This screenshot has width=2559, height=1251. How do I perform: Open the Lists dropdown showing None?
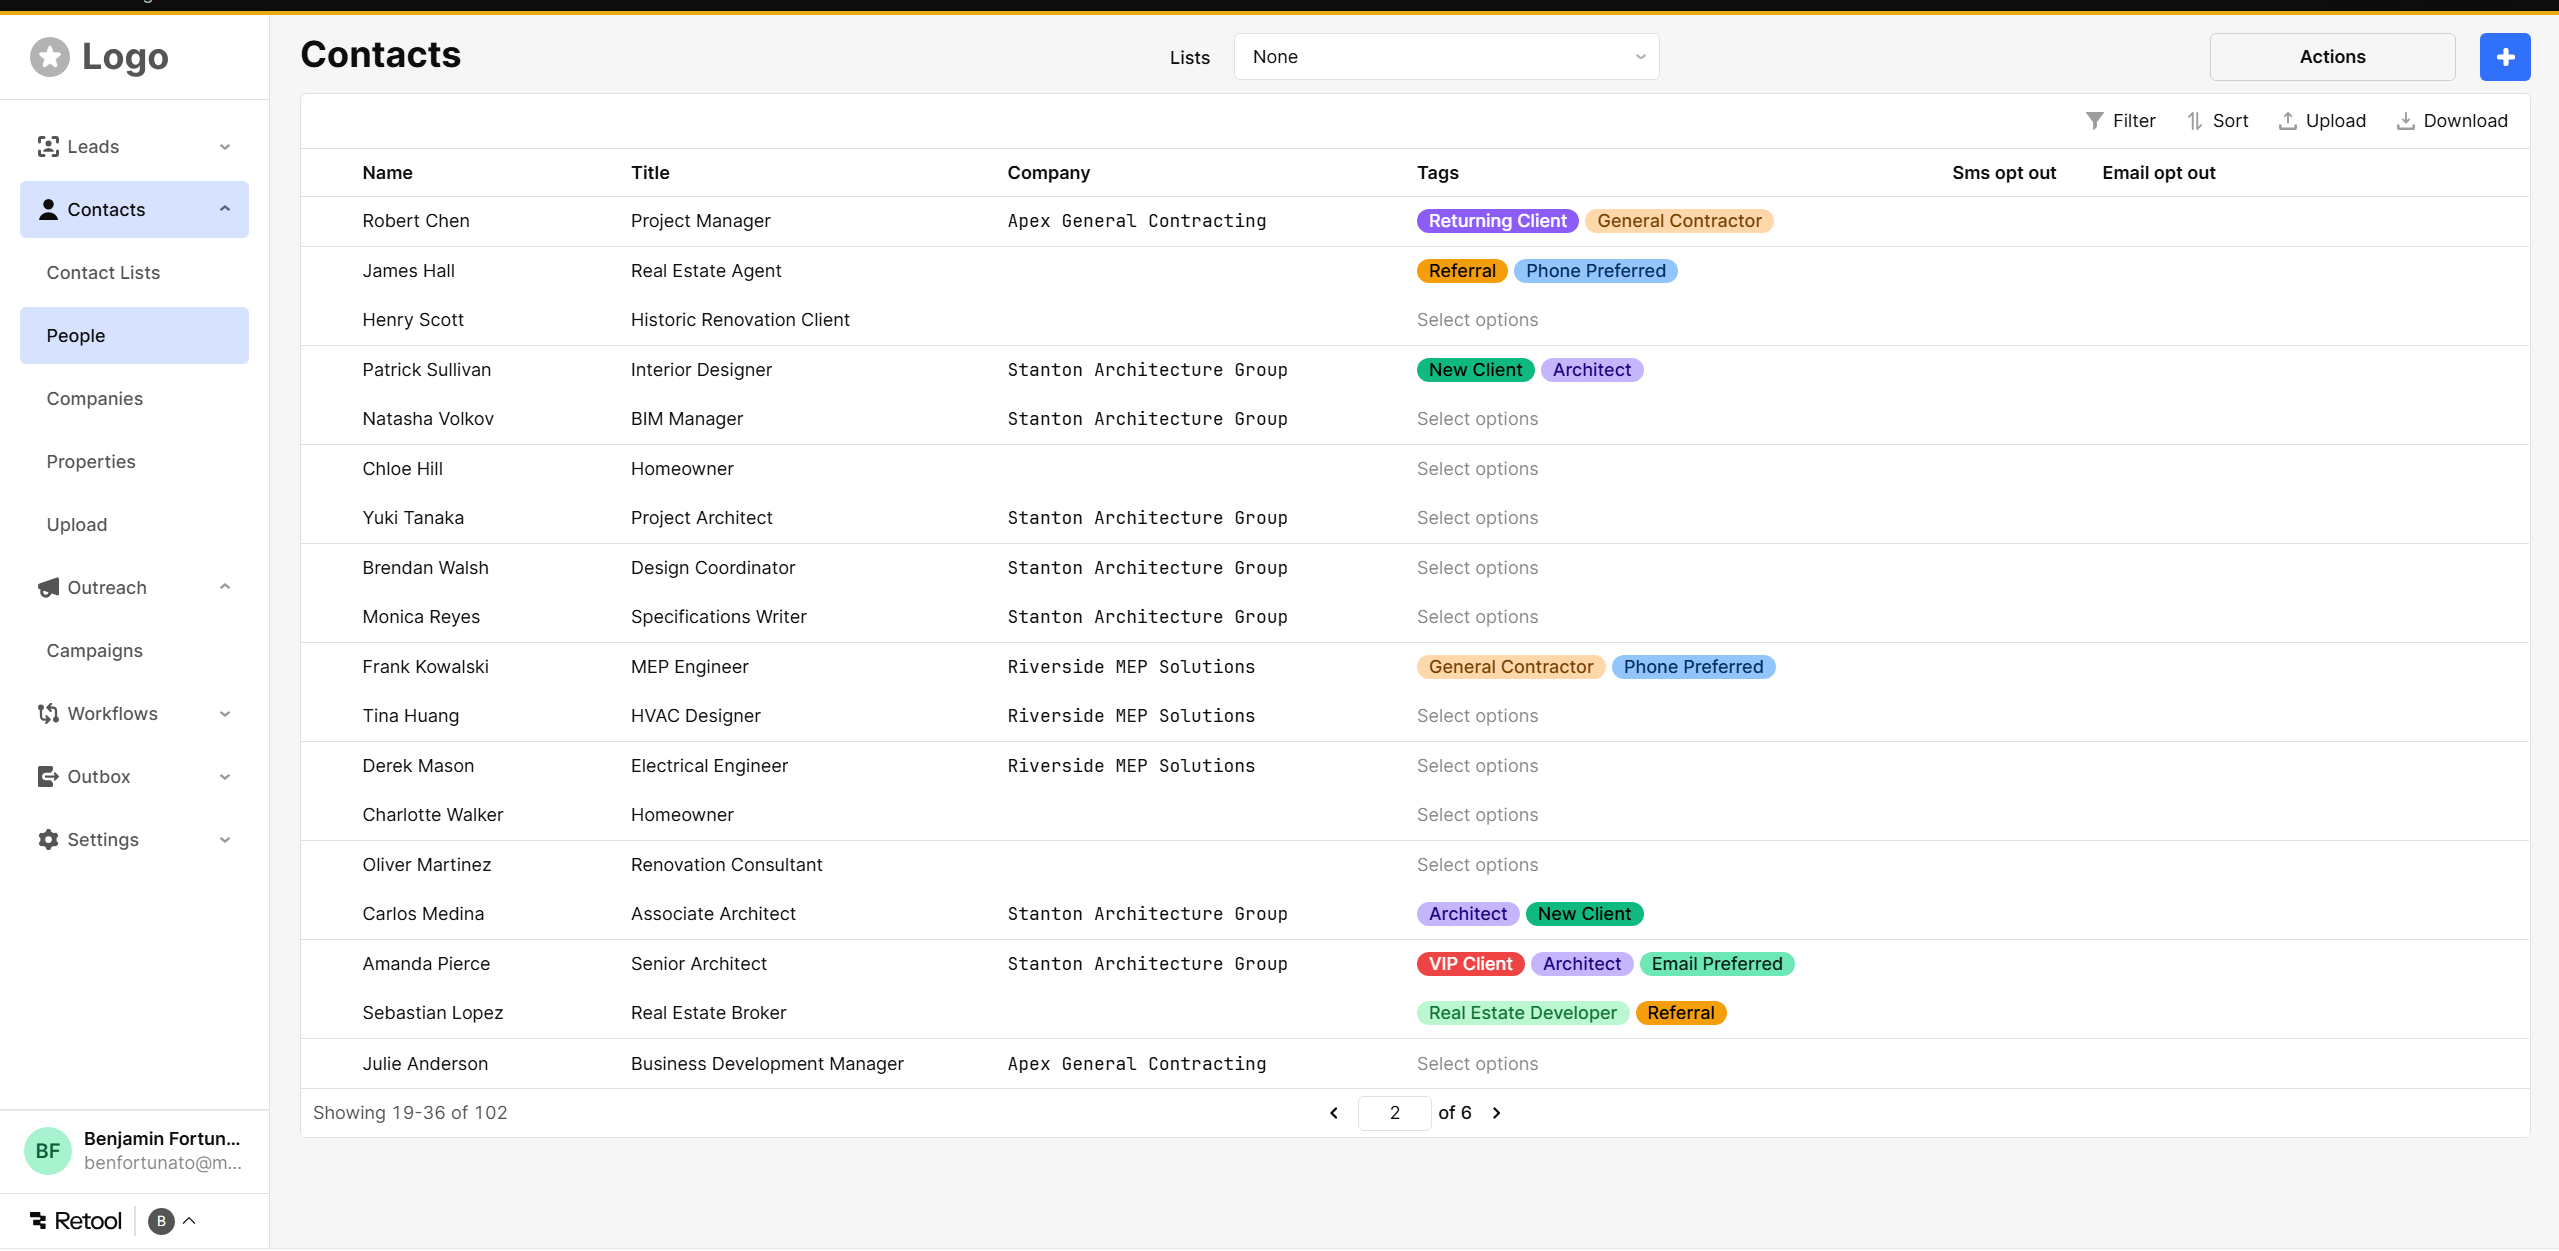[1445, 57]
